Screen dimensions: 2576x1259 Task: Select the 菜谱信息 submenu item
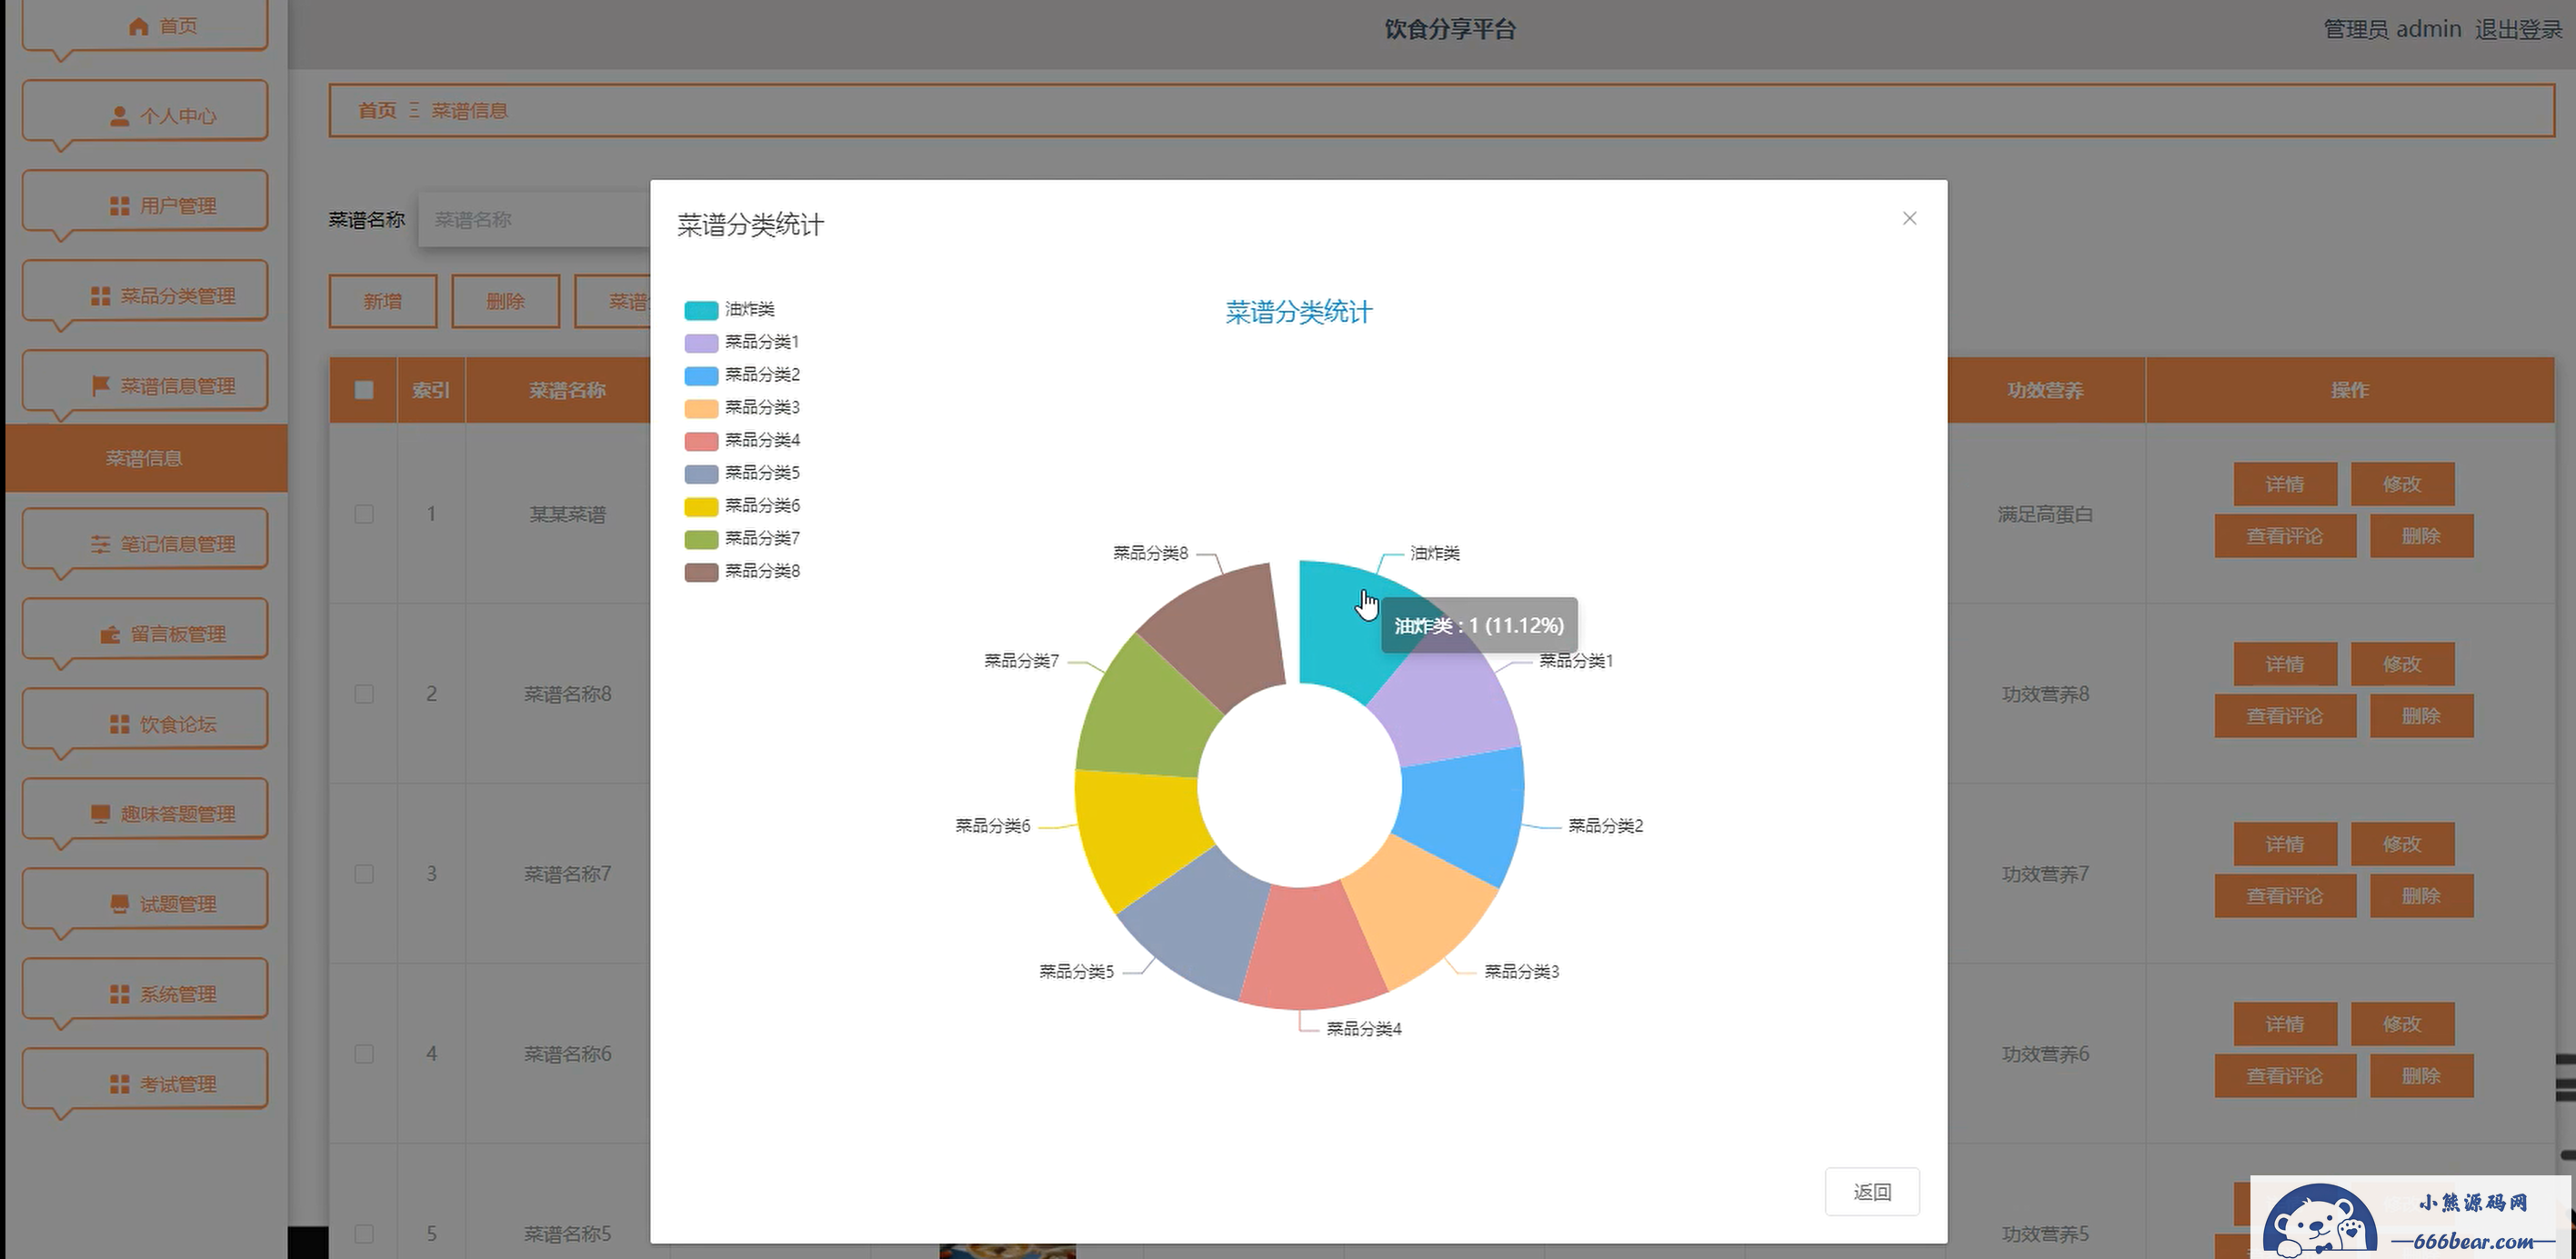[146, 458]
